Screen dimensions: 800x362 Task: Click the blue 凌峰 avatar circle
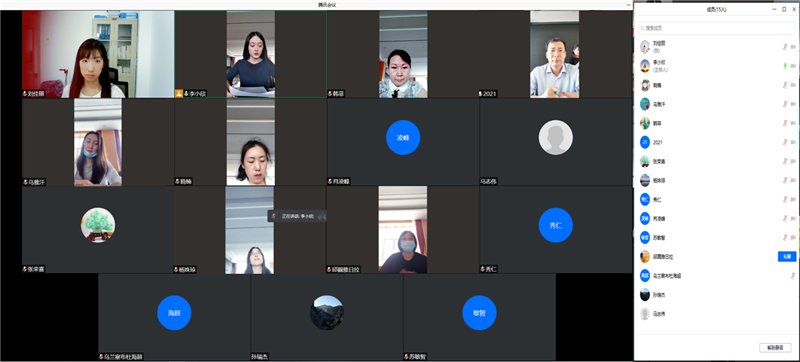[x=403, y=137]
